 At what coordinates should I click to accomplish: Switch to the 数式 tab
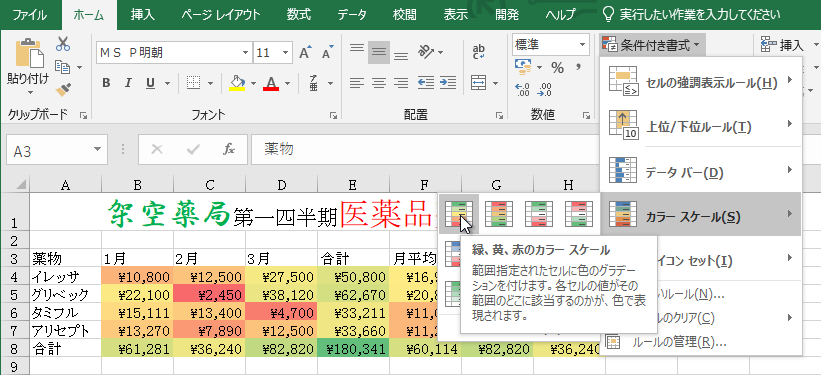[298, 14]
